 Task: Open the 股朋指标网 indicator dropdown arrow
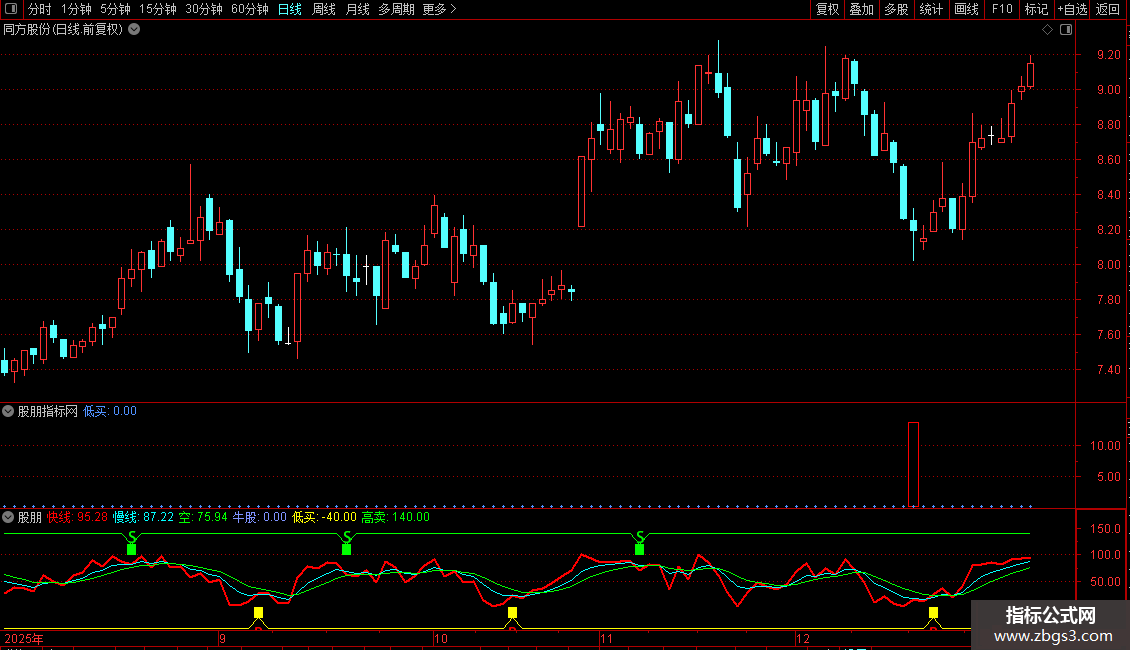8,411
